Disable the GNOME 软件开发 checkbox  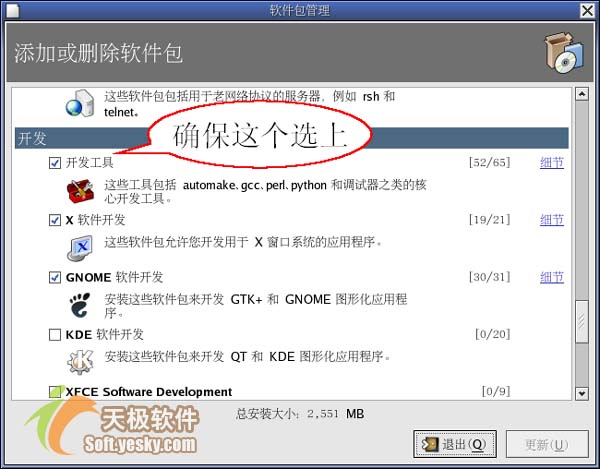(55, 277)
